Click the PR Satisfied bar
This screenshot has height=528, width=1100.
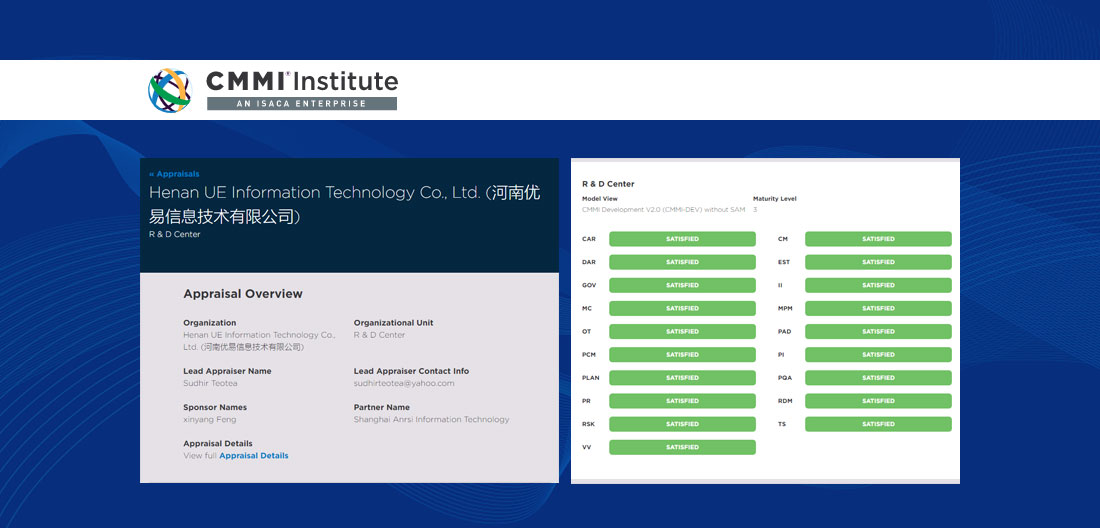(x=682, y=401)
